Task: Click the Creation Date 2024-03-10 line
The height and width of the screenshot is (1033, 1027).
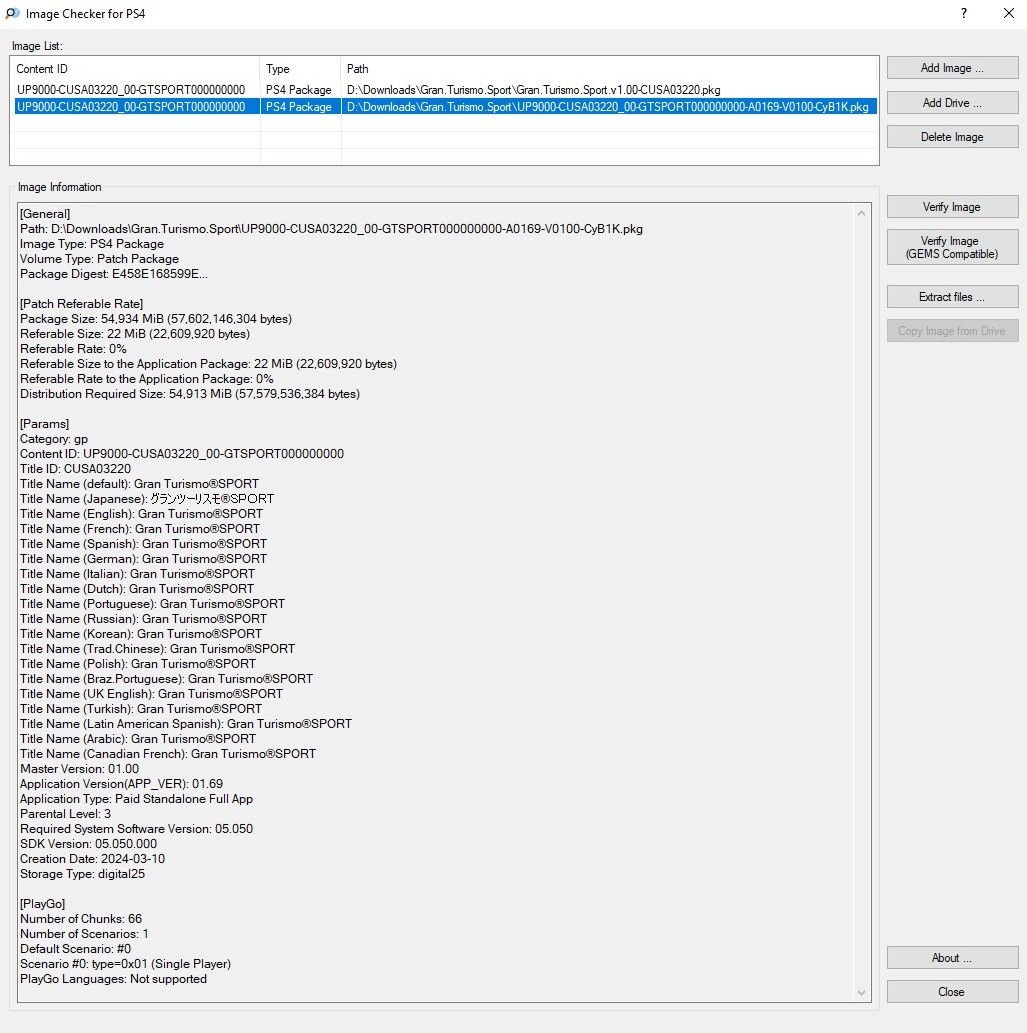Action: pyautogui.click(x=92, y=859)
